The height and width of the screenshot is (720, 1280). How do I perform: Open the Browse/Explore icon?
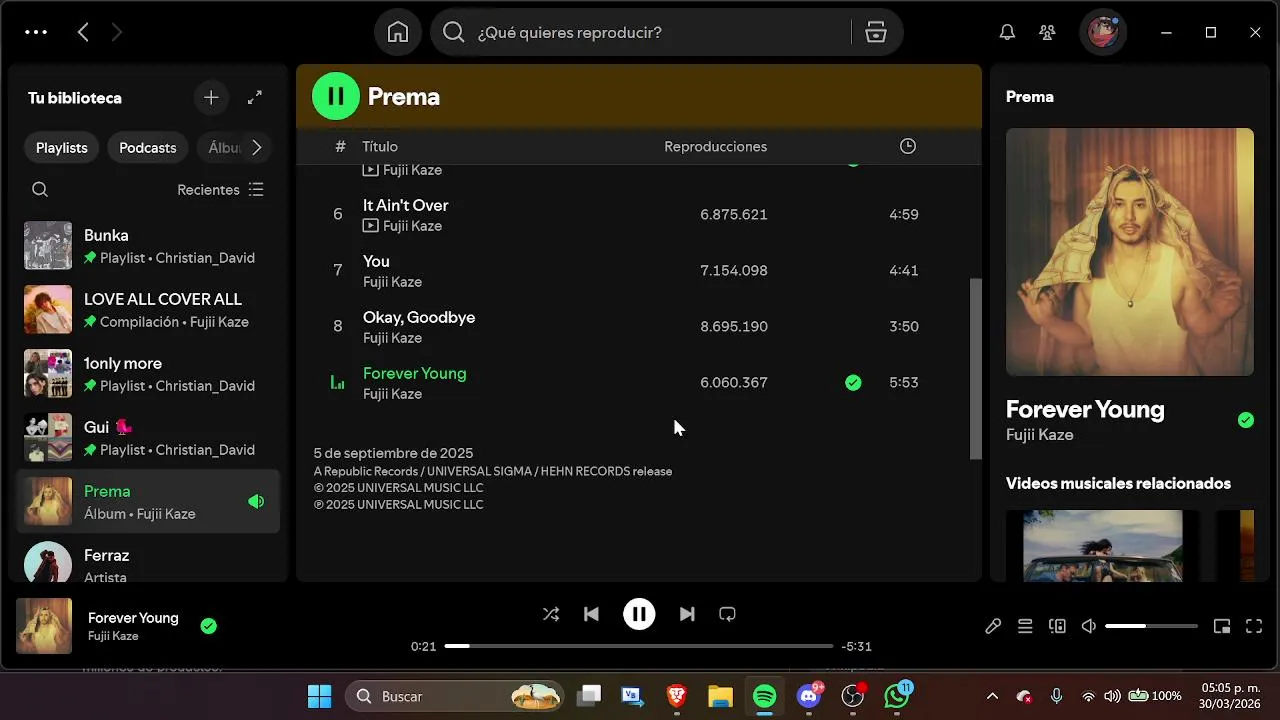point(876,32)
